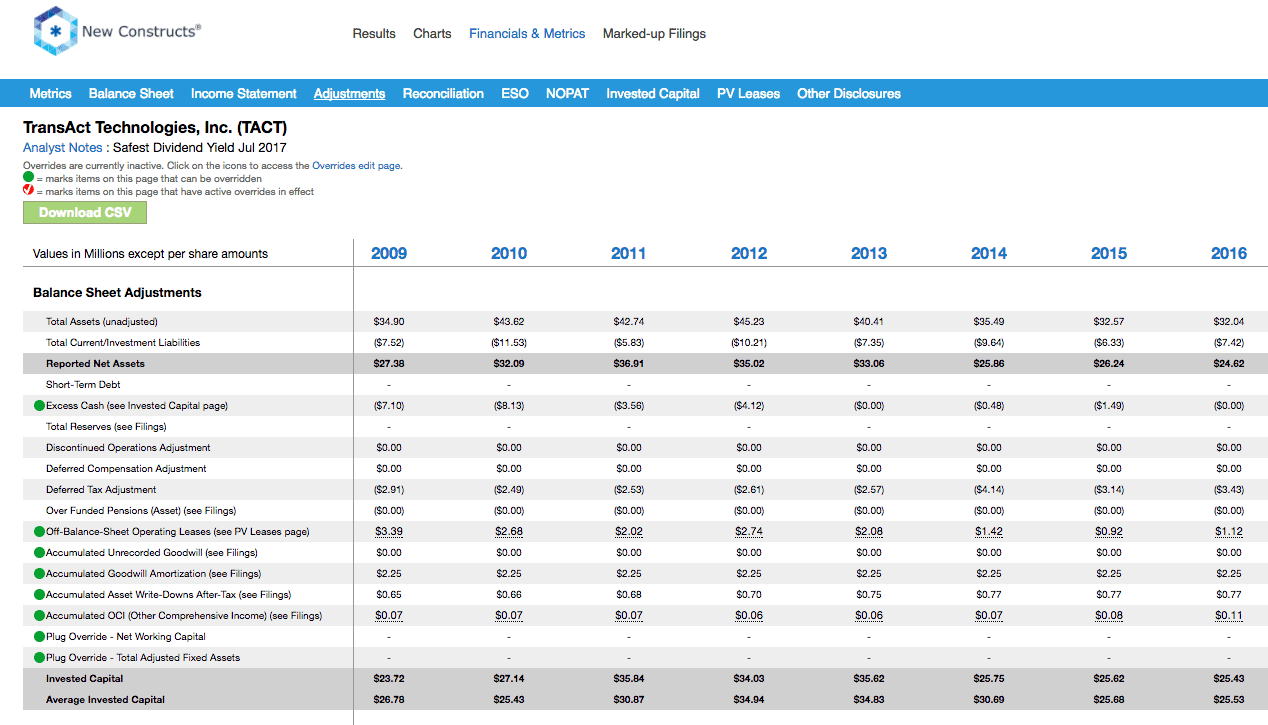The width and height of the screenshot is (1268, 725).
Task: Select the 2015 column header
Action: (x=1109, y=254)
